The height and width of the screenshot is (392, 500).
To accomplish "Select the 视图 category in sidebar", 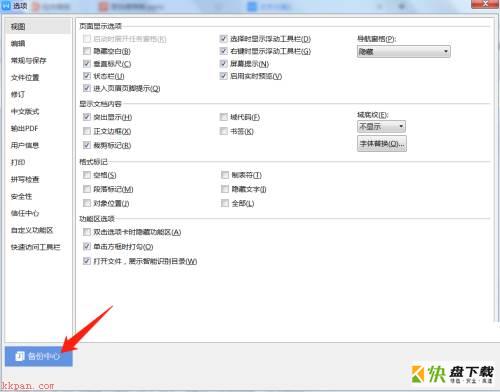I will click(x=38, y=27).
